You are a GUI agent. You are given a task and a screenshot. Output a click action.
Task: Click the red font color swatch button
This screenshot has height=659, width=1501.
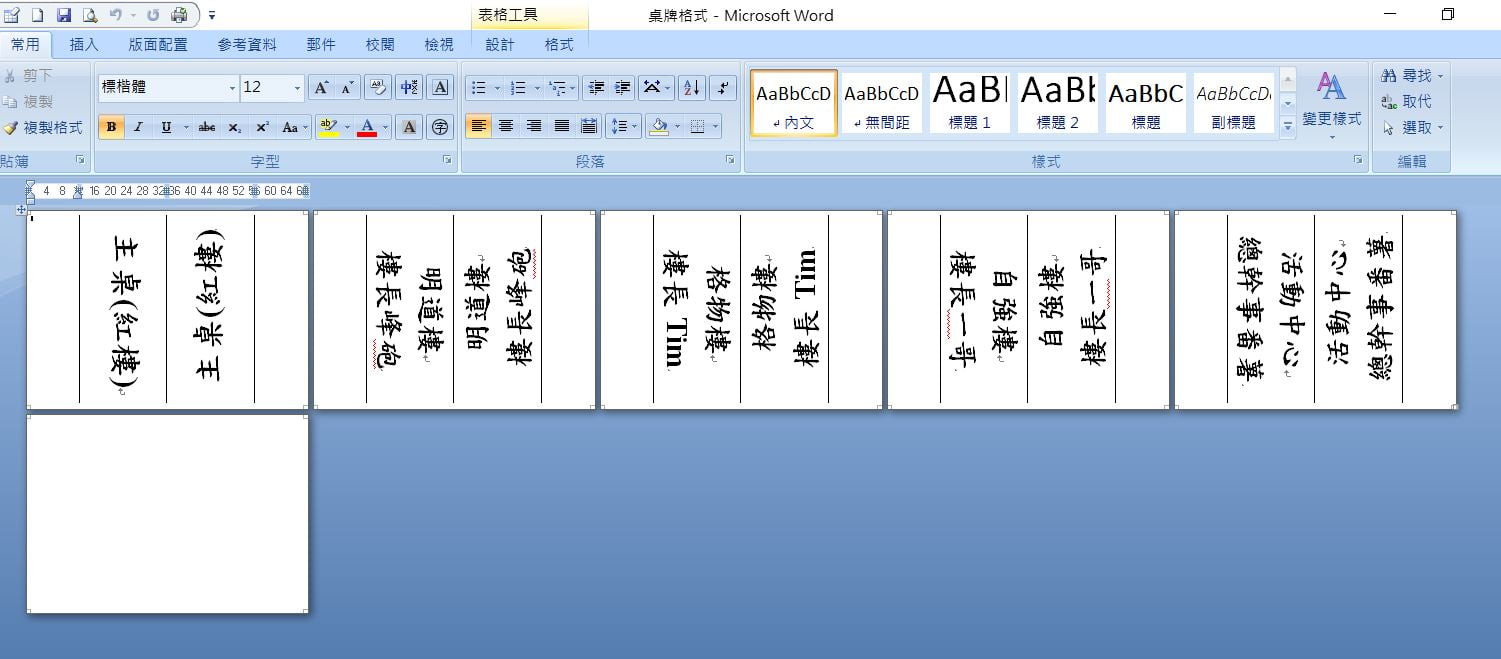[366, 127]
